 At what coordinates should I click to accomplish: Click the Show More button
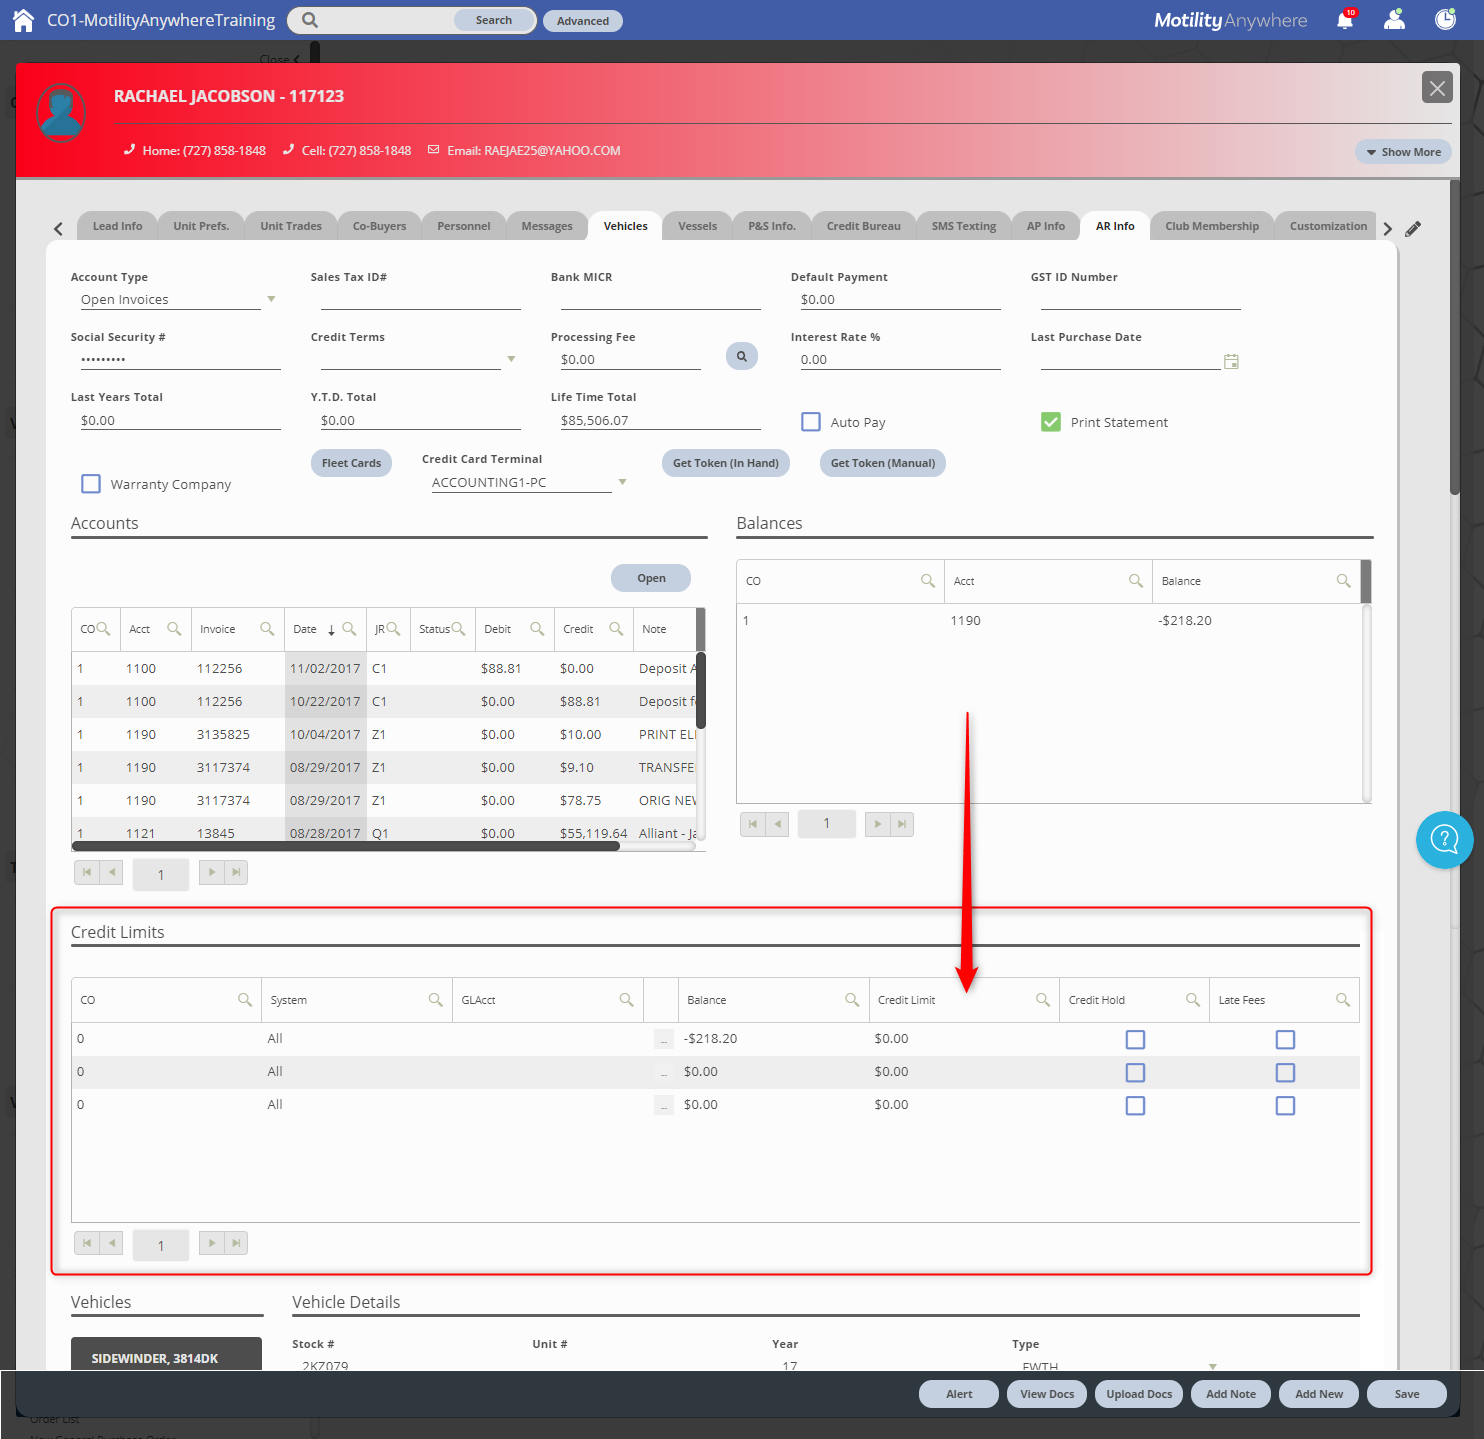[x=1402, y=151]
